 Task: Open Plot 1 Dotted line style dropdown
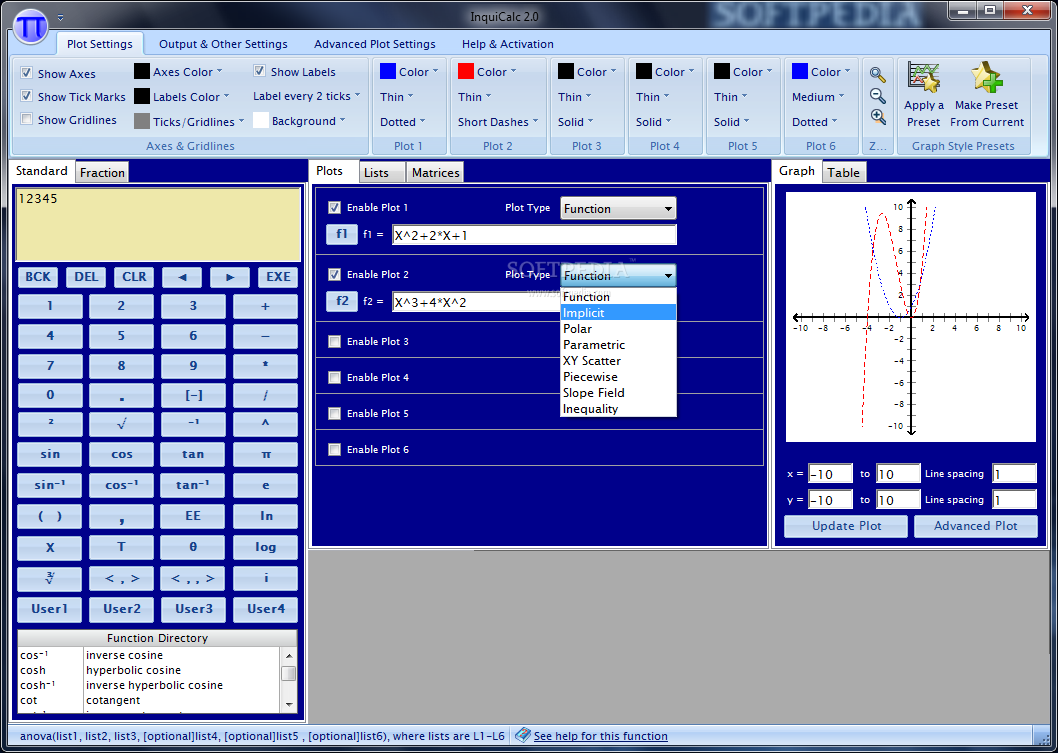click(402, 122)
